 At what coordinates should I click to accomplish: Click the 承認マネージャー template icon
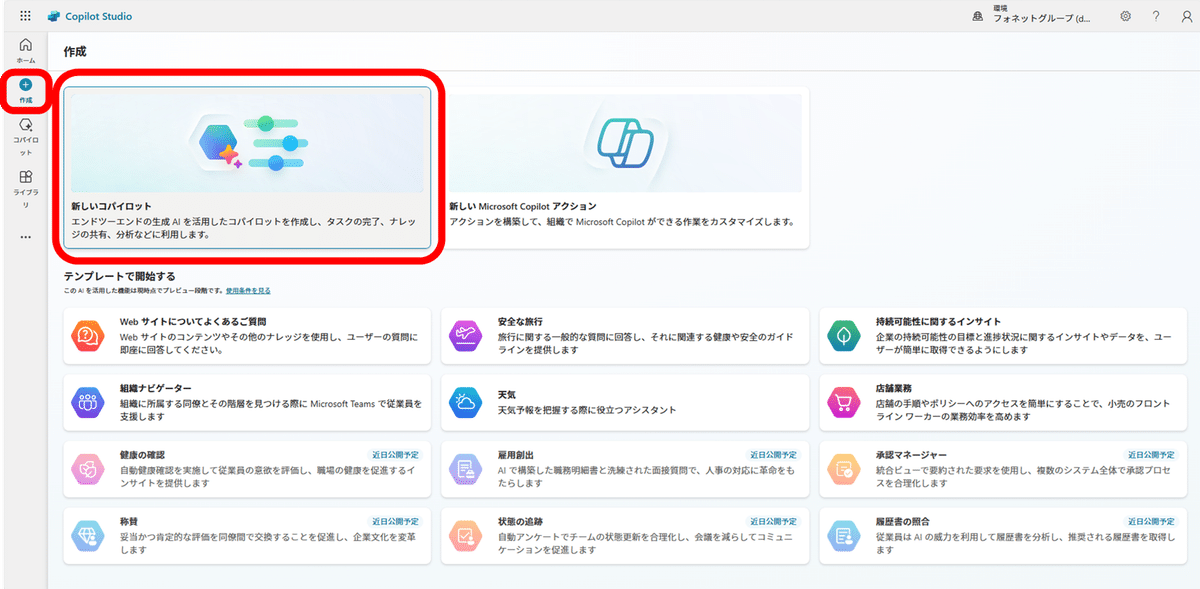[x=843, y=469]
